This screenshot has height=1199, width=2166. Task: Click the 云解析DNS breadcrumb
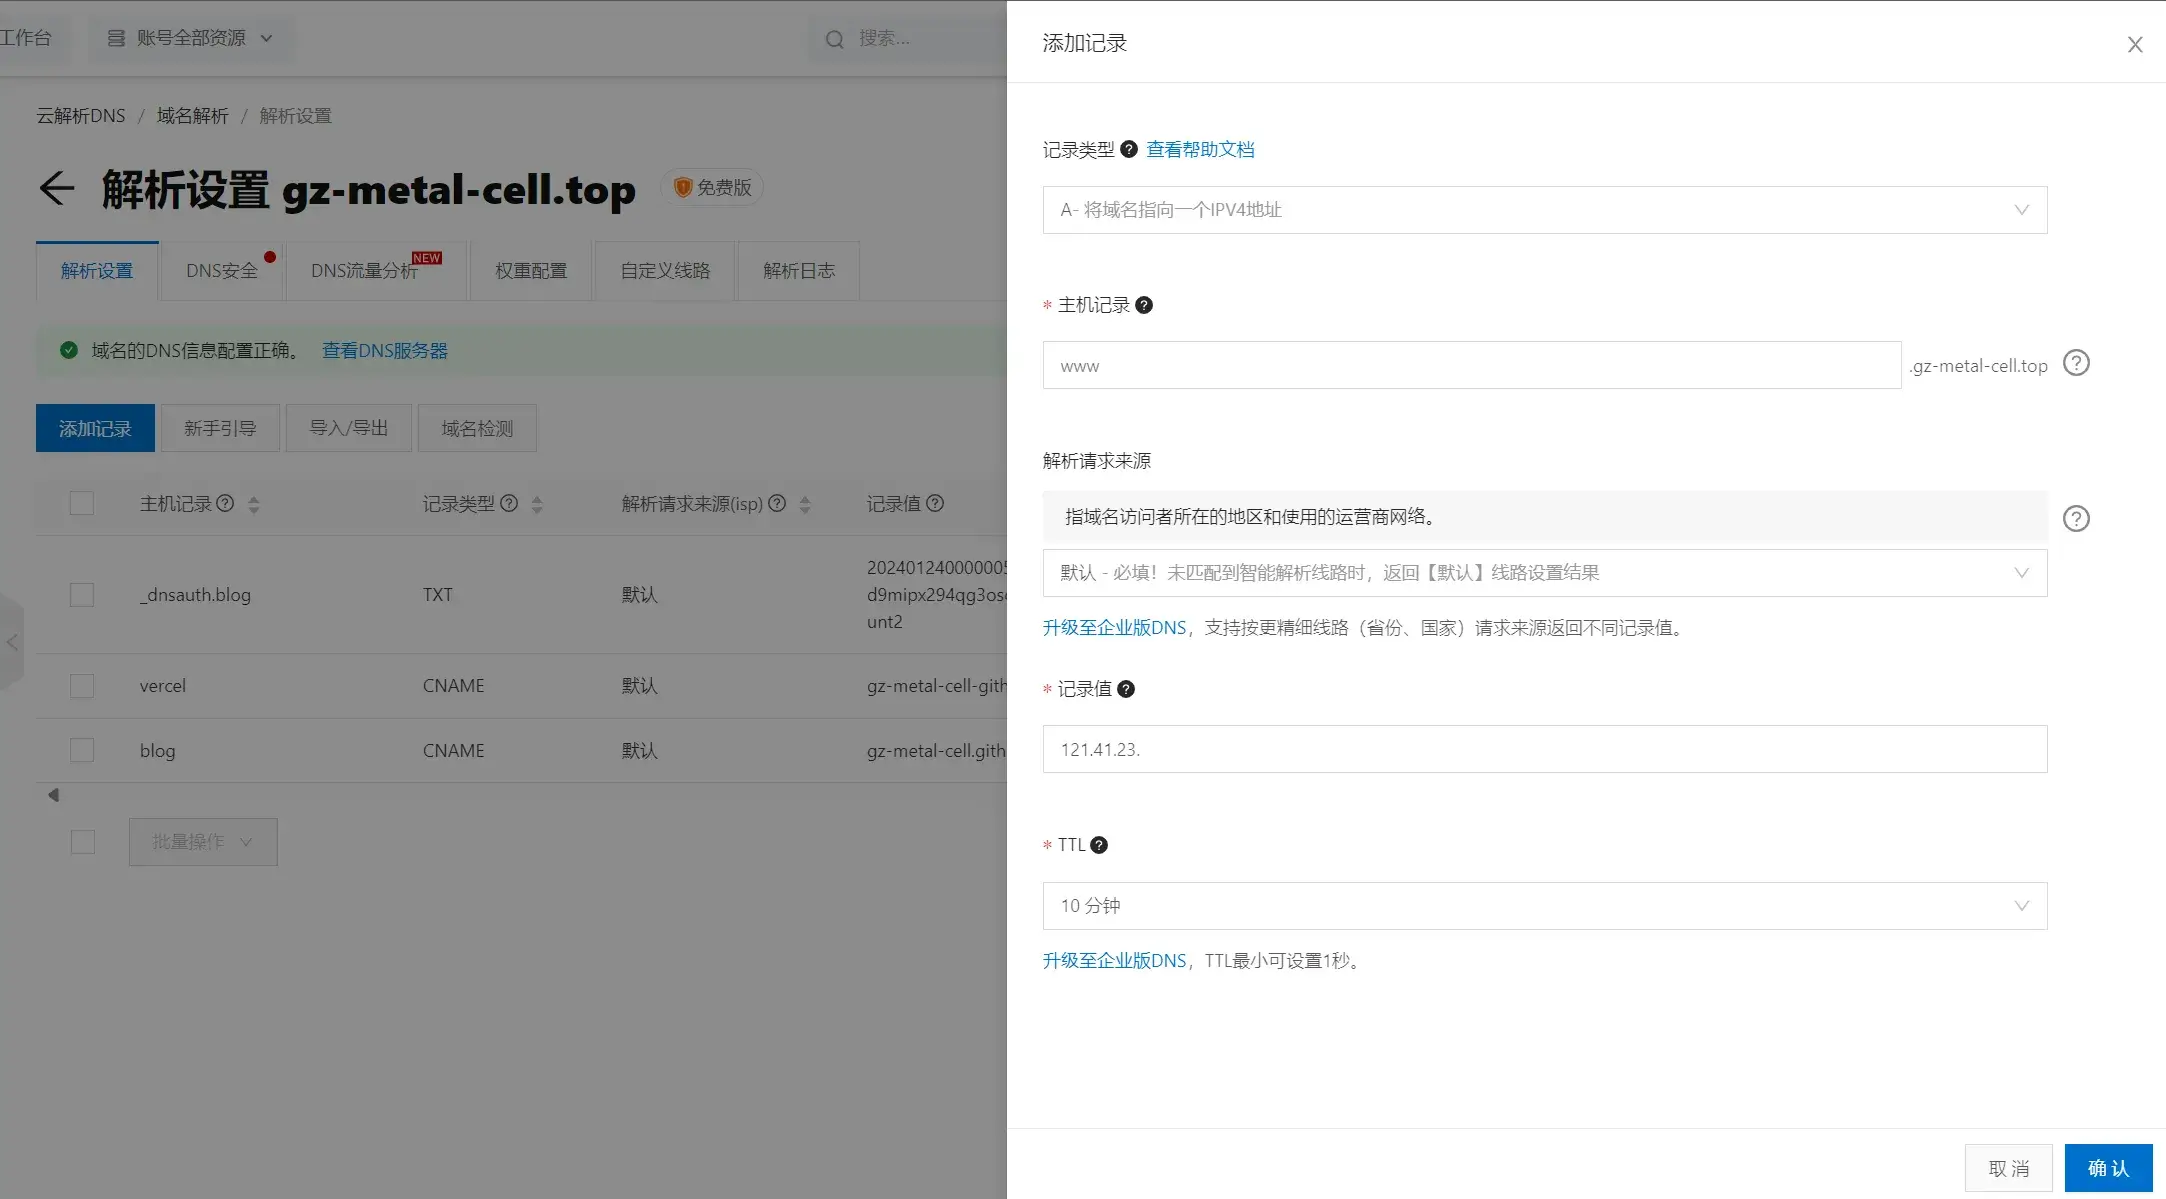(x=81, y=116)
